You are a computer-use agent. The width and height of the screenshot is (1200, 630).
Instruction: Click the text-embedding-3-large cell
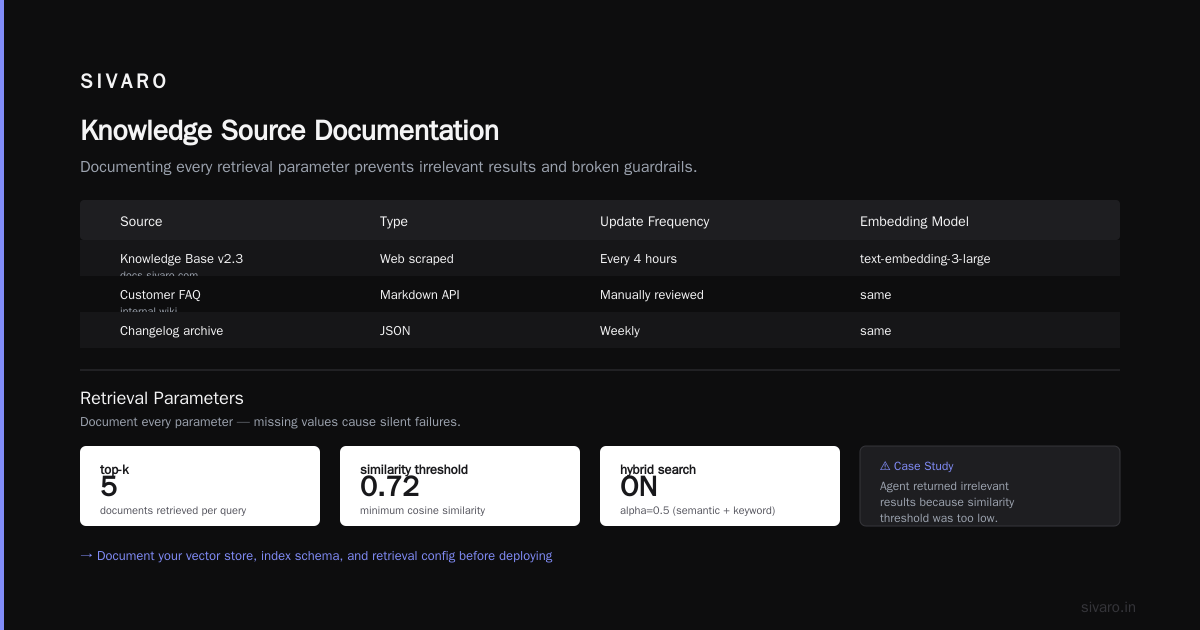click(x=925, y=258)
